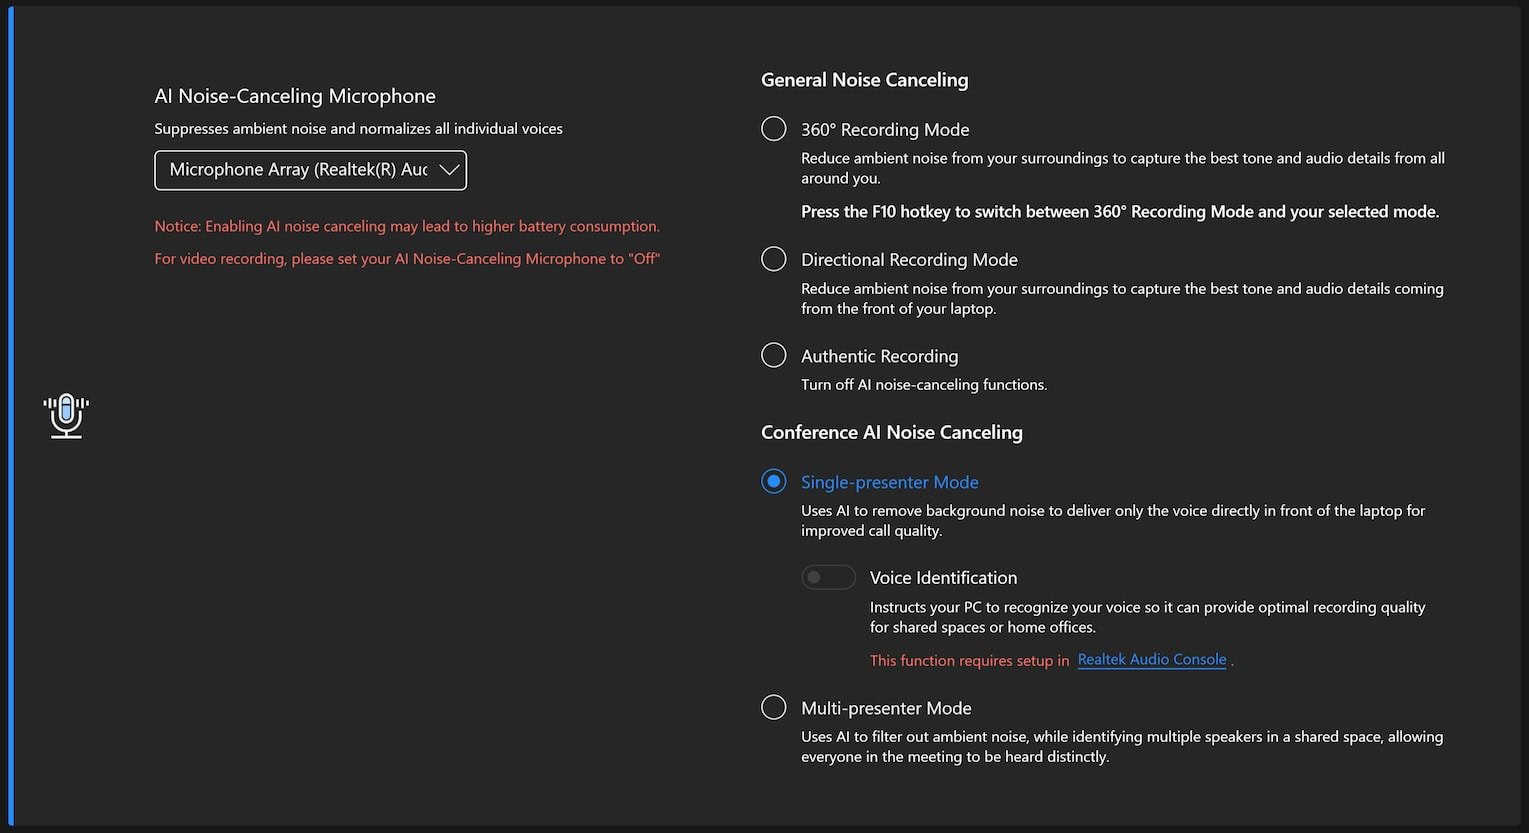Click the Voice Identification label
The image size is (1529, 833).
coord(943,577)
